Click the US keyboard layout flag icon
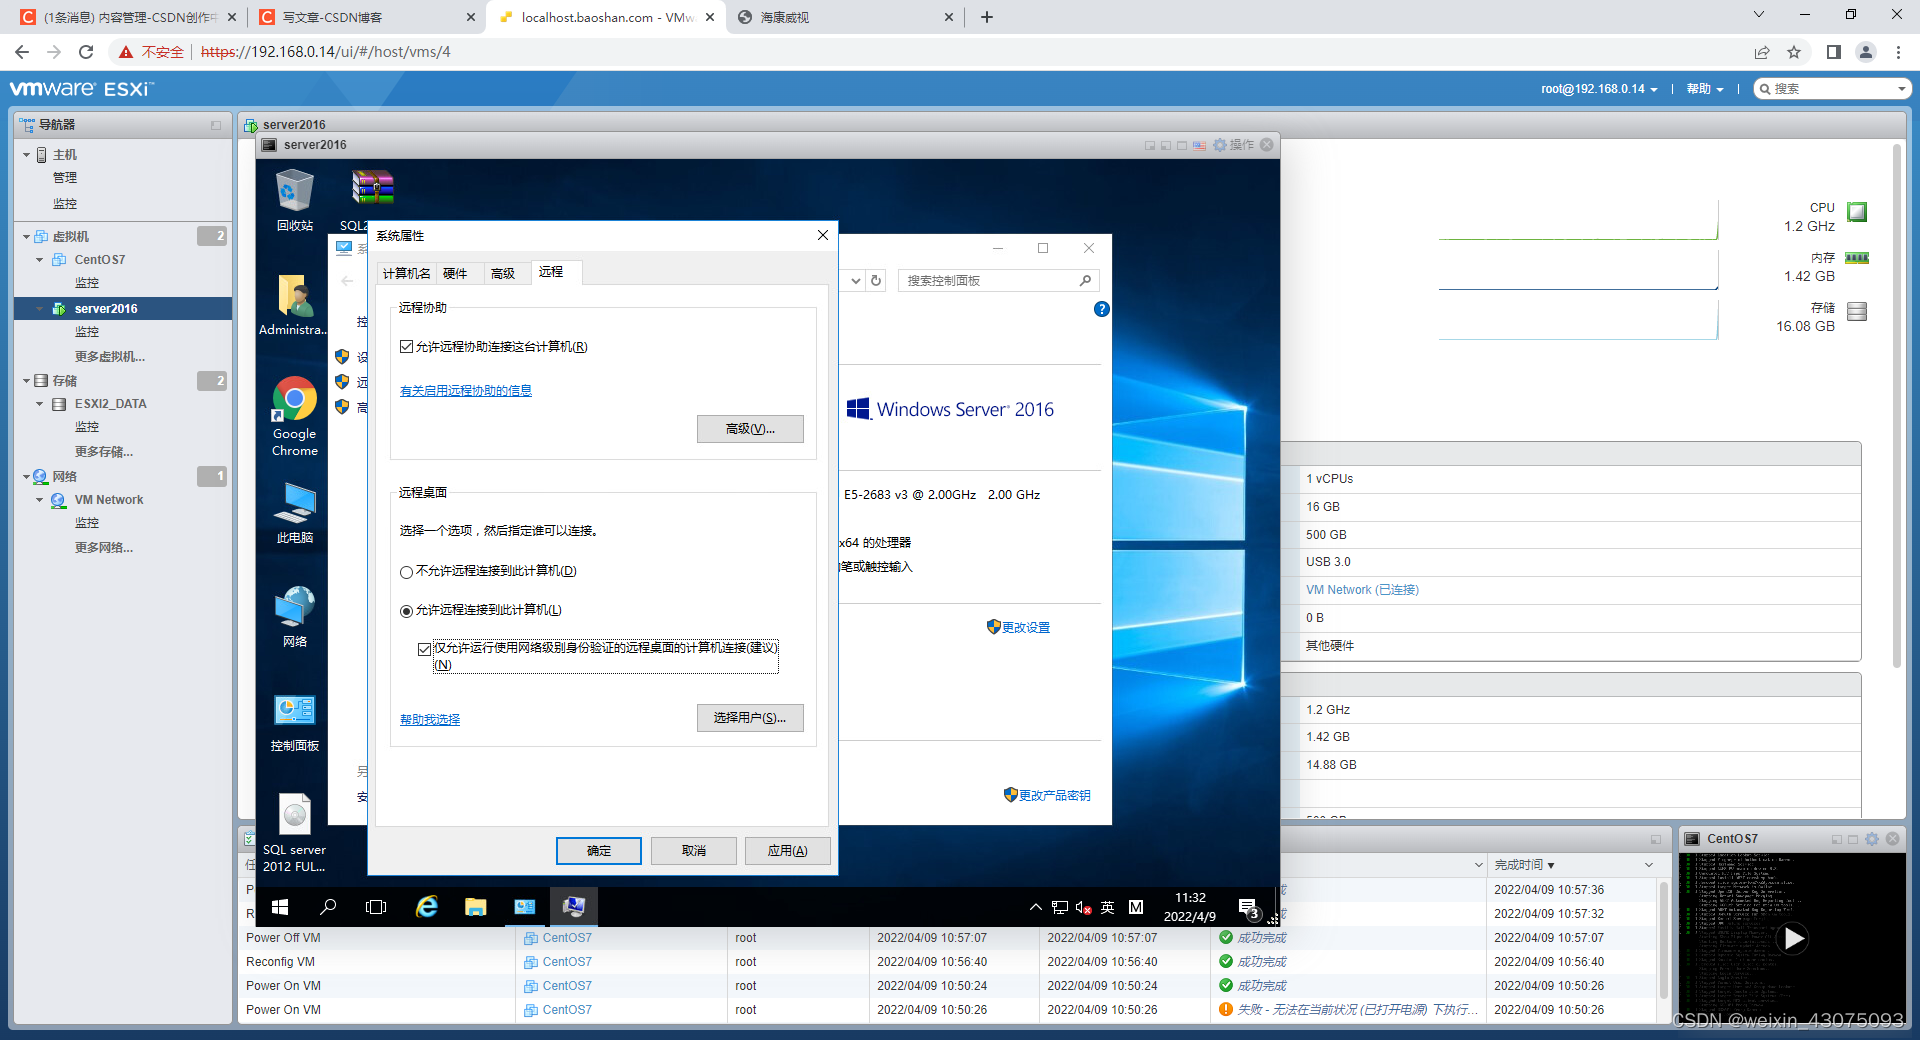 [x=1199, y=145]
